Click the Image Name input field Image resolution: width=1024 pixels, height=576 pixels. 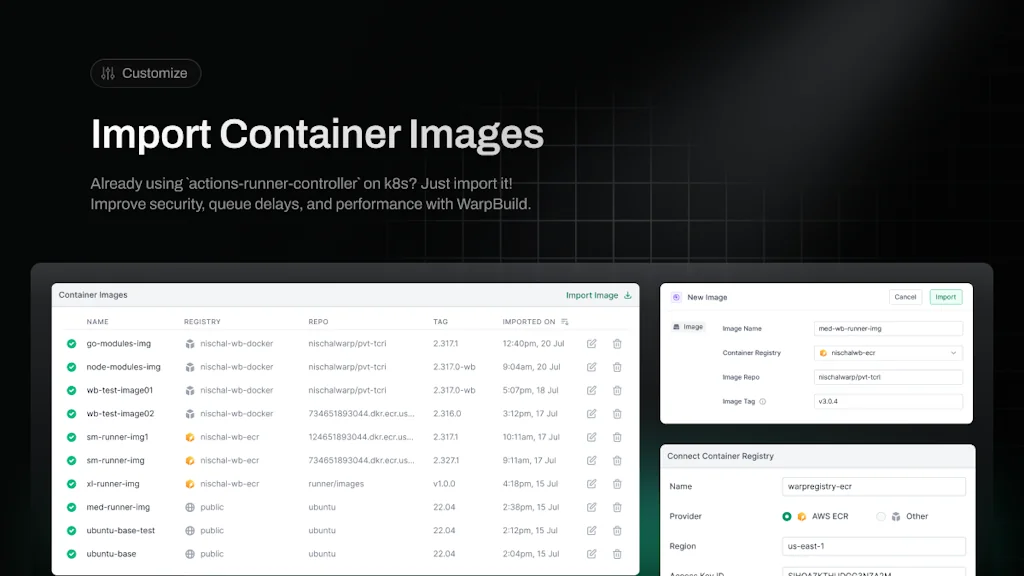pos(888,328)
